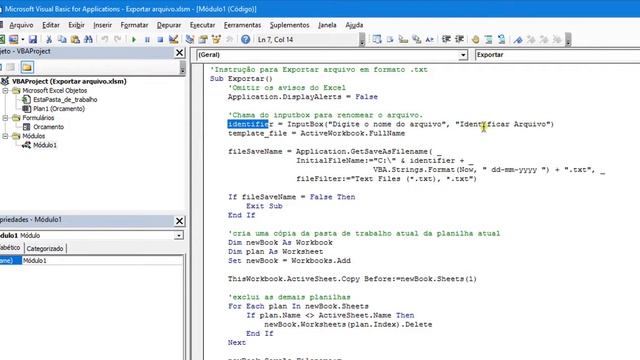Redo the last undone edit
This screenshot has width=640, height=360.
[118, 40]
